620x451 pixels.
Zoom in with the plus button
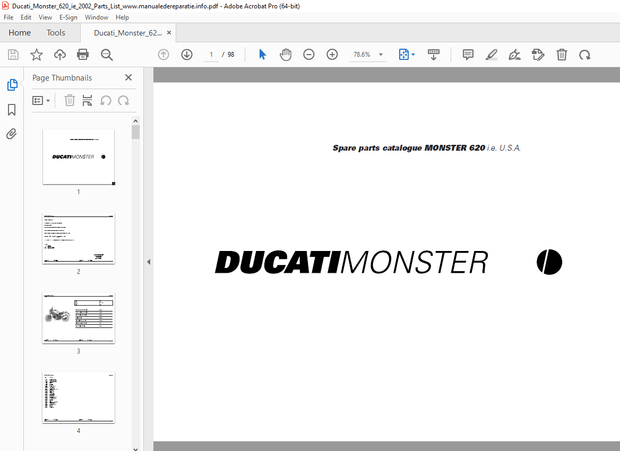pyautogui.click(x=332, y=55)
